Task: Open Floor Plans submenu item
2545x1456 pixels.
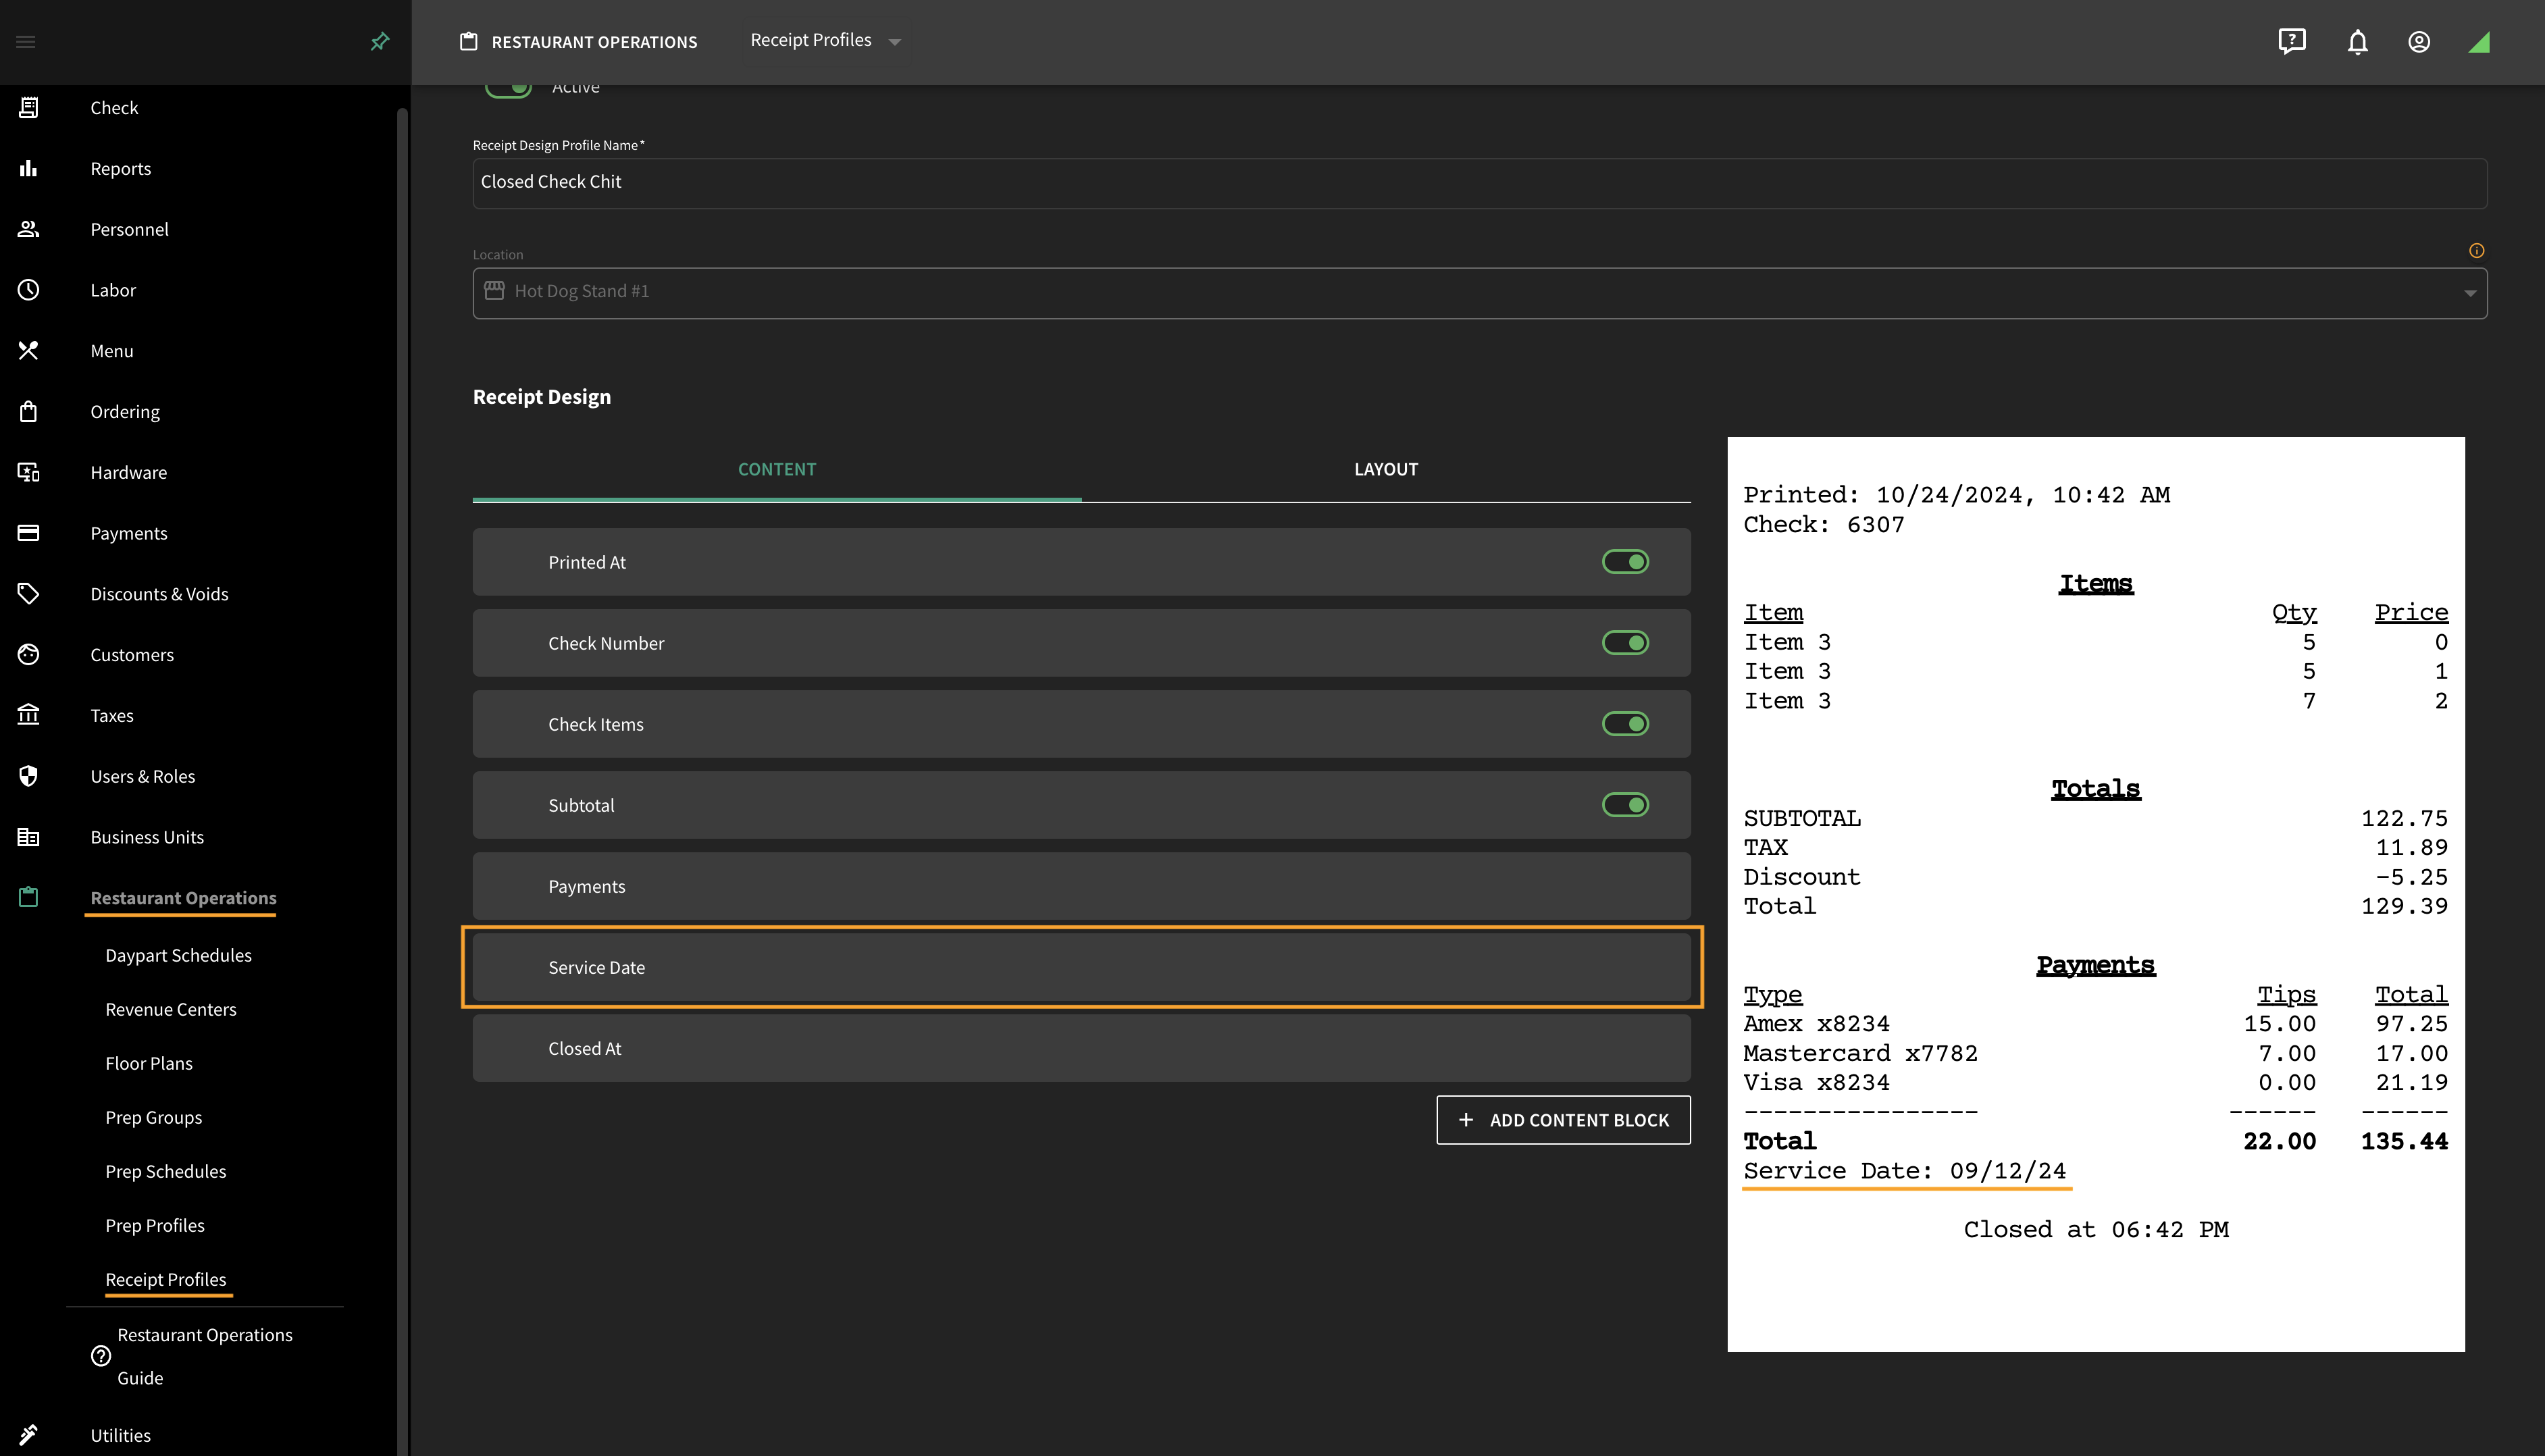Action: [x=149, y=1064]
